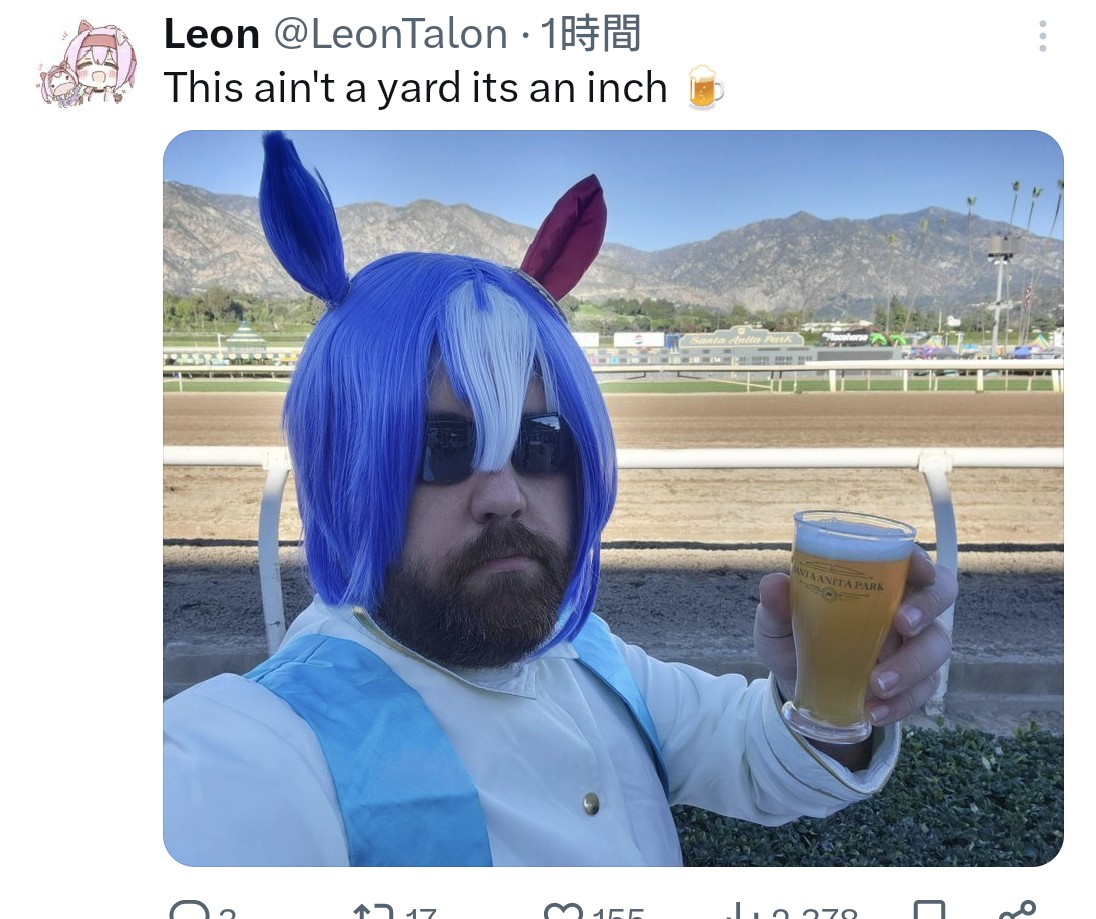Toggle the like heart icon

(563, 911)
